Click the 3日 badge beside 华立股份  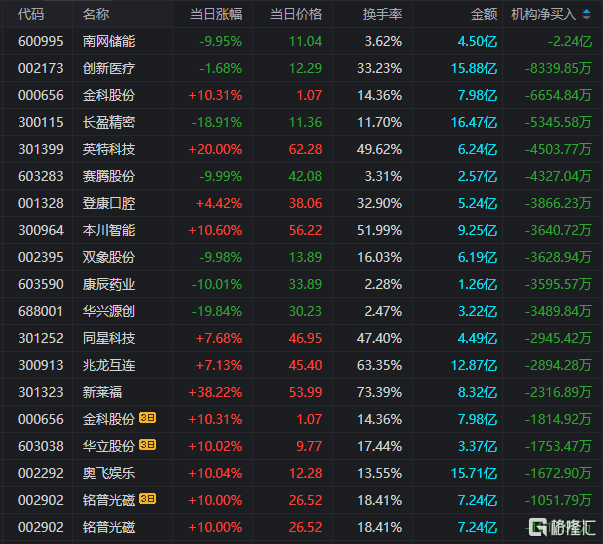[x=148, y=445]
